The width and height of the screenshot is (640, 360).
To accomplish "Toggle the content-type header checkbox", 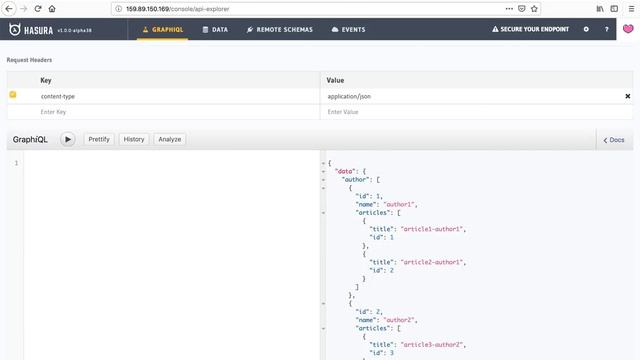I will click(13, 95).
